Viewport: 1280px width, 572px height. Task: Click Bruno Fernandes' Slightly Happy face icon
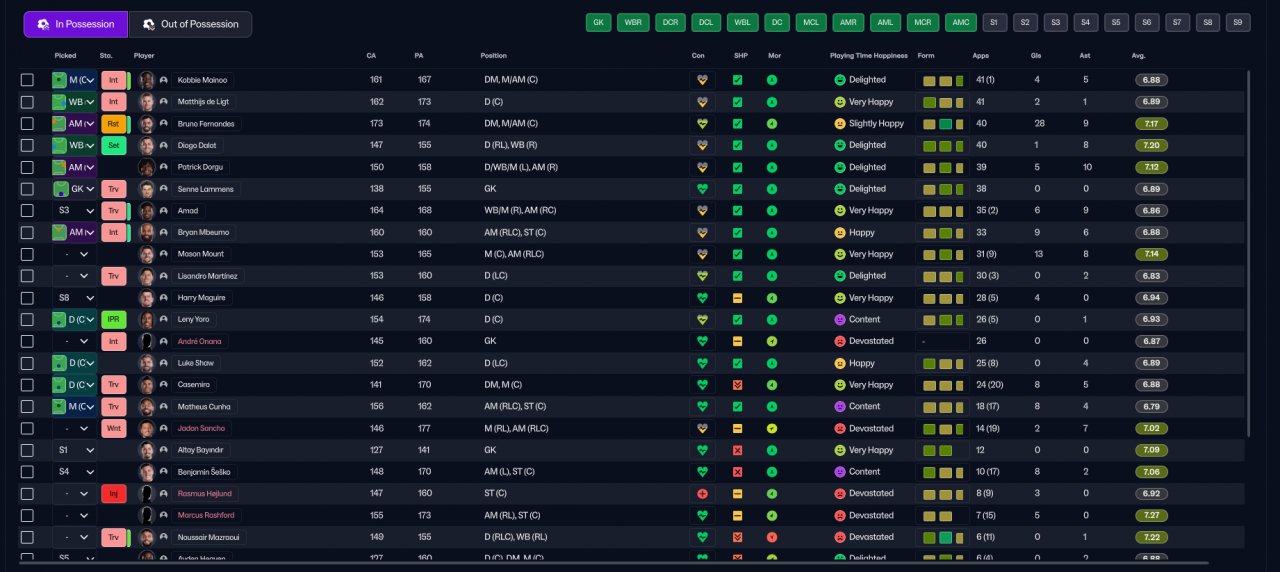pos(840,124)
